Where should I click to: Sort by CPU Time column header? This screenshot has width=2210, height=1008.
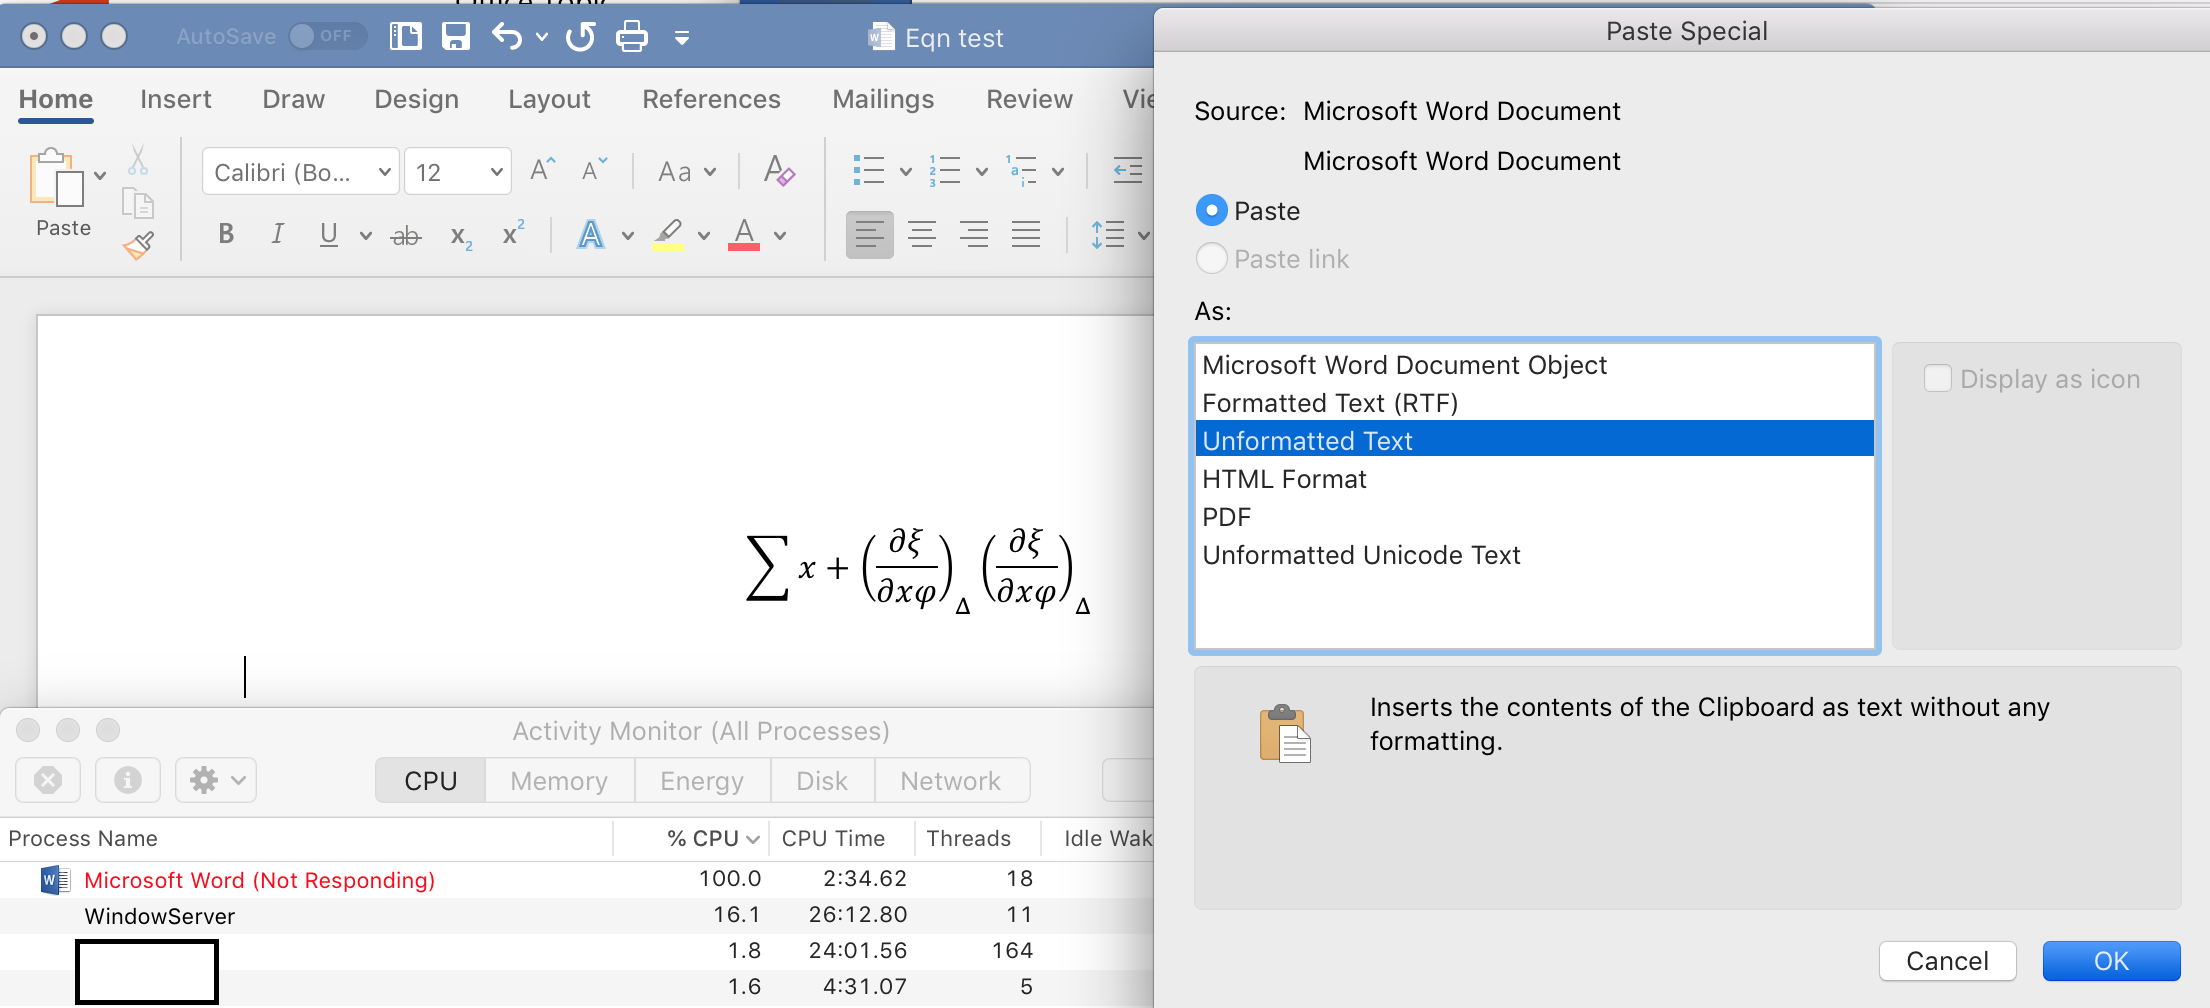pos(840,838)
